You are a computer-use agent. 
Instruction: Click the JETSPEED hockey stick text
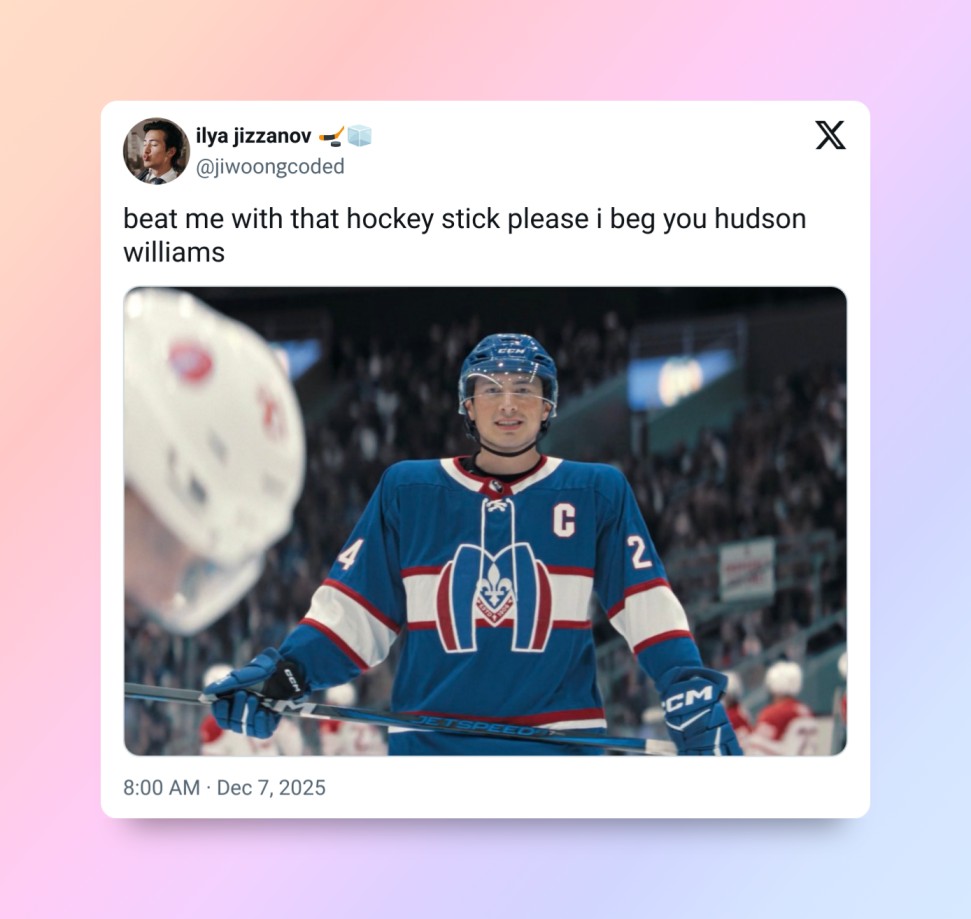click(476, 725)
